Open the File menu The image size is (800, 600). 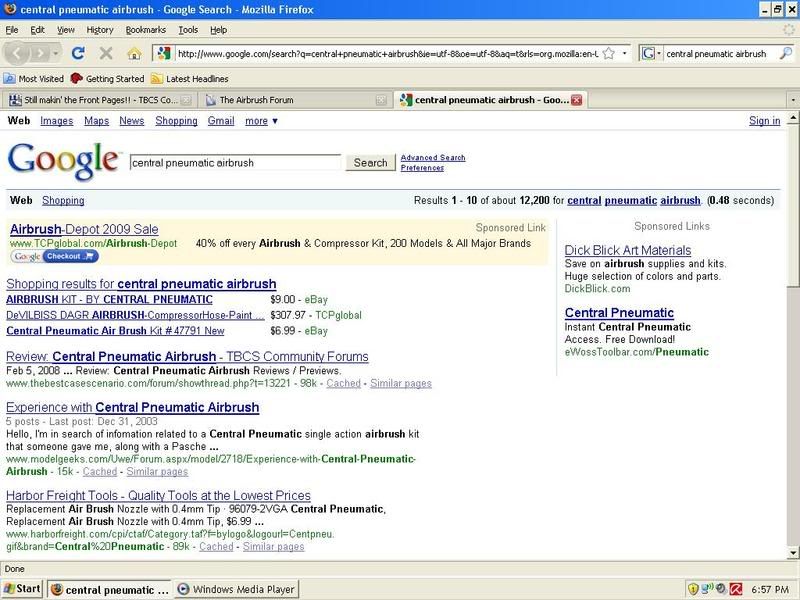(x=12, y=30)
